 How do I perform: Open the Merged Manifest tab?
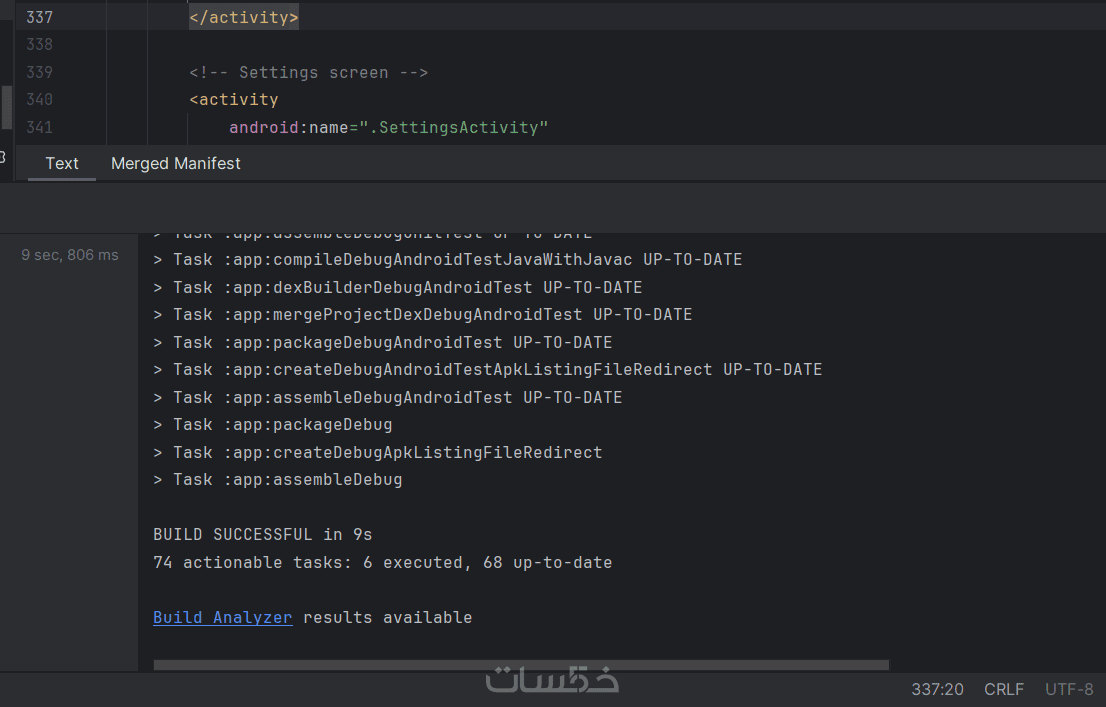click(x=176, y=163)
